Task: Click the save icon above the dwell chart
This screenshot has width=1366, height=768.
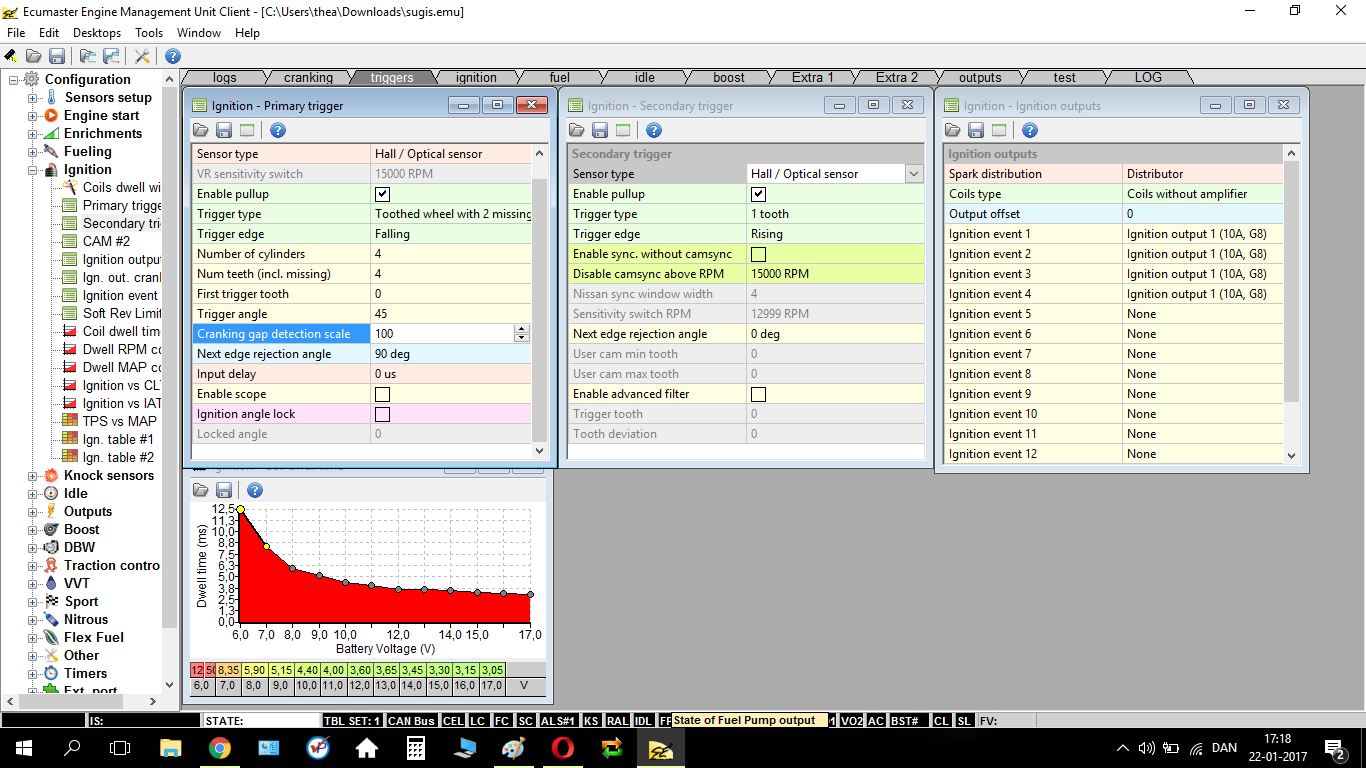Action: coord(224,490)
